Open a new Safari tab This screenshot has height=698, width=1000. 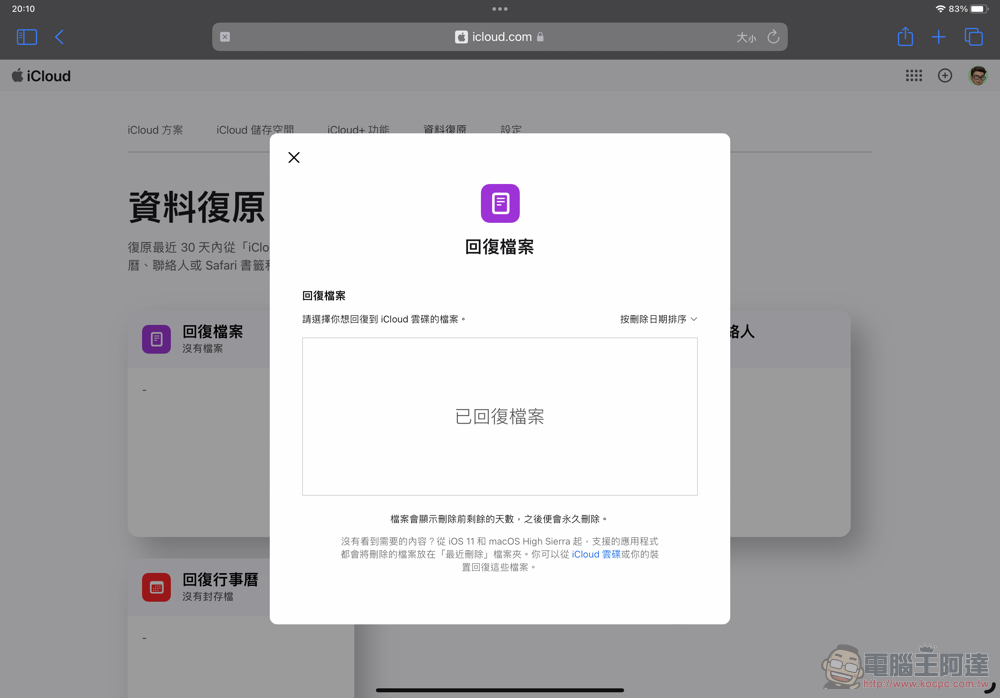tap(938, 37)
